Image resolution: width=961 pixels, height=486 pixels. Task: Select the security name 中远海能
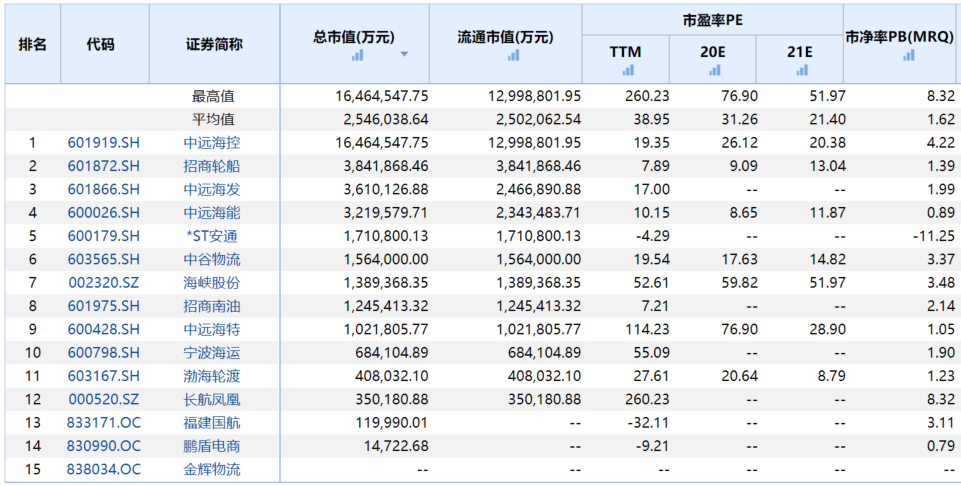click(212, 213)
